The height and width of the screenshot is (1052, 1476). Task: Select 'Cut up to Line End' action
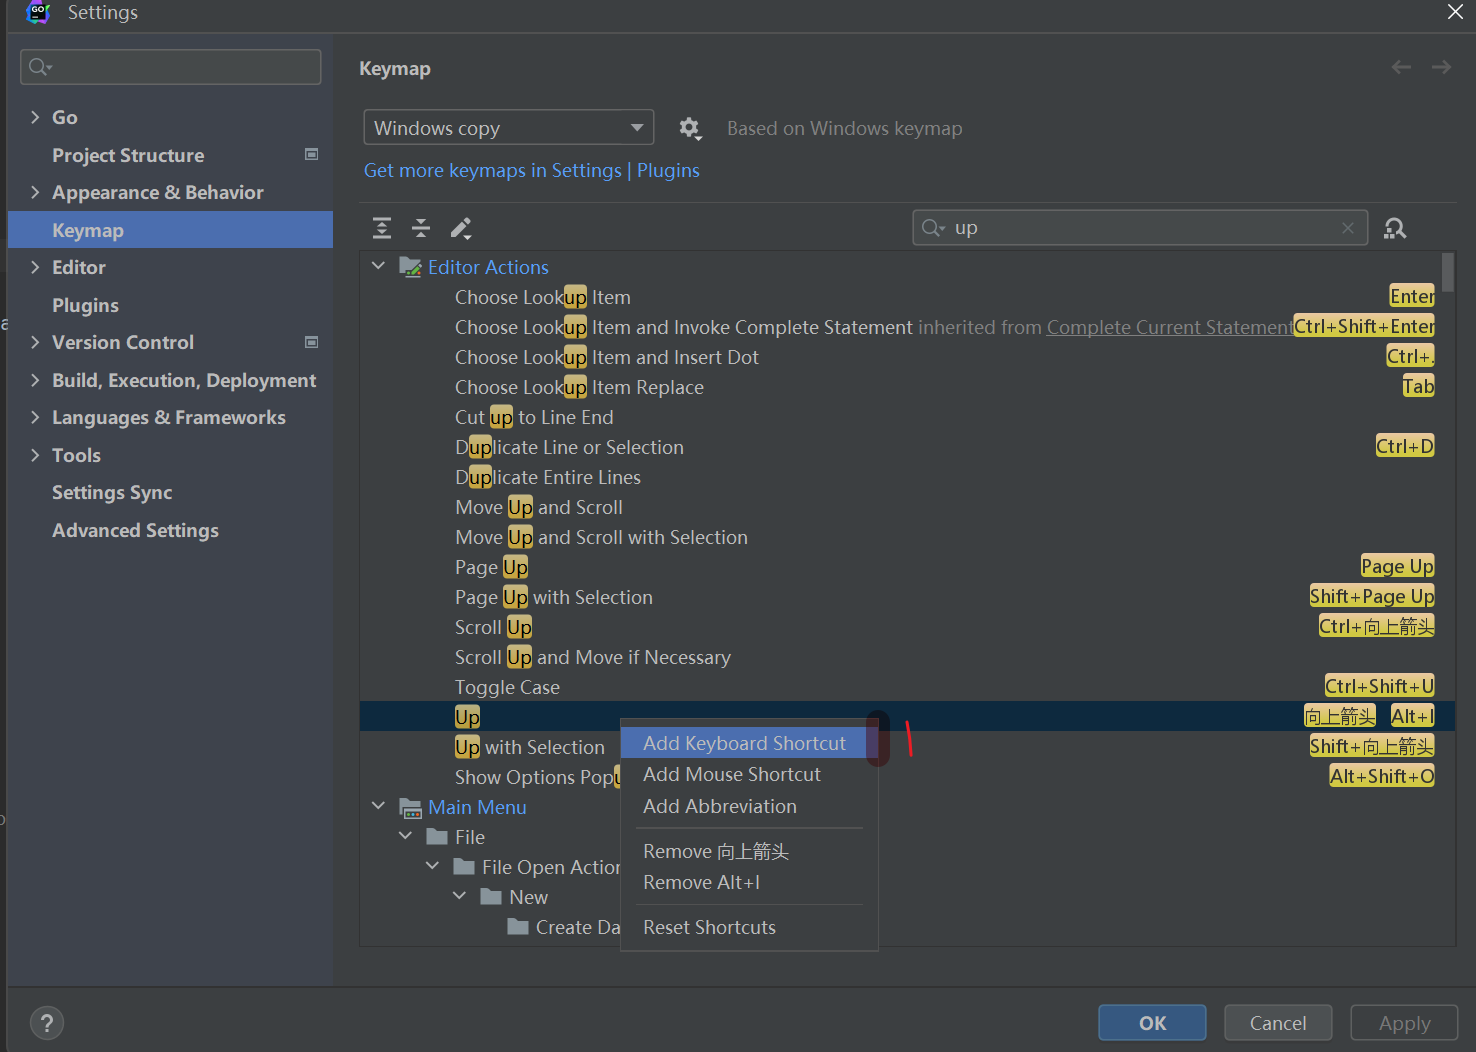point(534,417)
